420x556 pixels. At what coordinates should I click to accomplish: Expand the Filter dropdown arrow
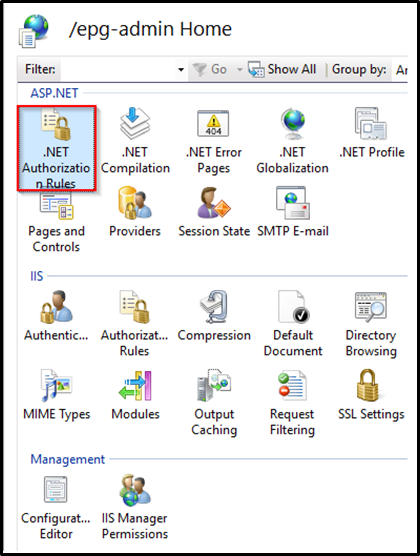[x=181, y=69]
